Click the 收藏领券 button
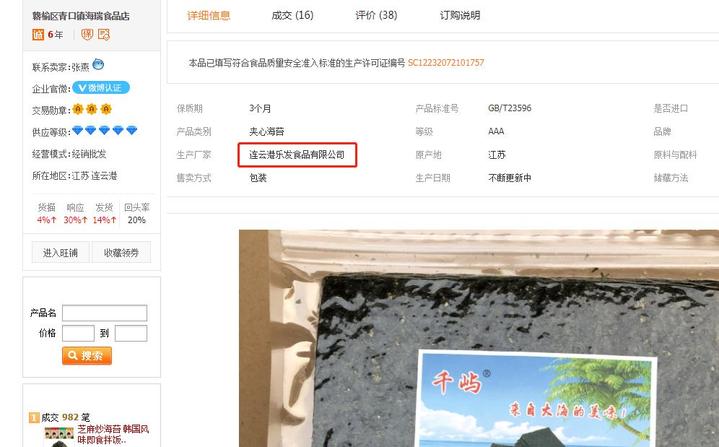The width and height of the screenshot is (719, 447). click(121, 252)
